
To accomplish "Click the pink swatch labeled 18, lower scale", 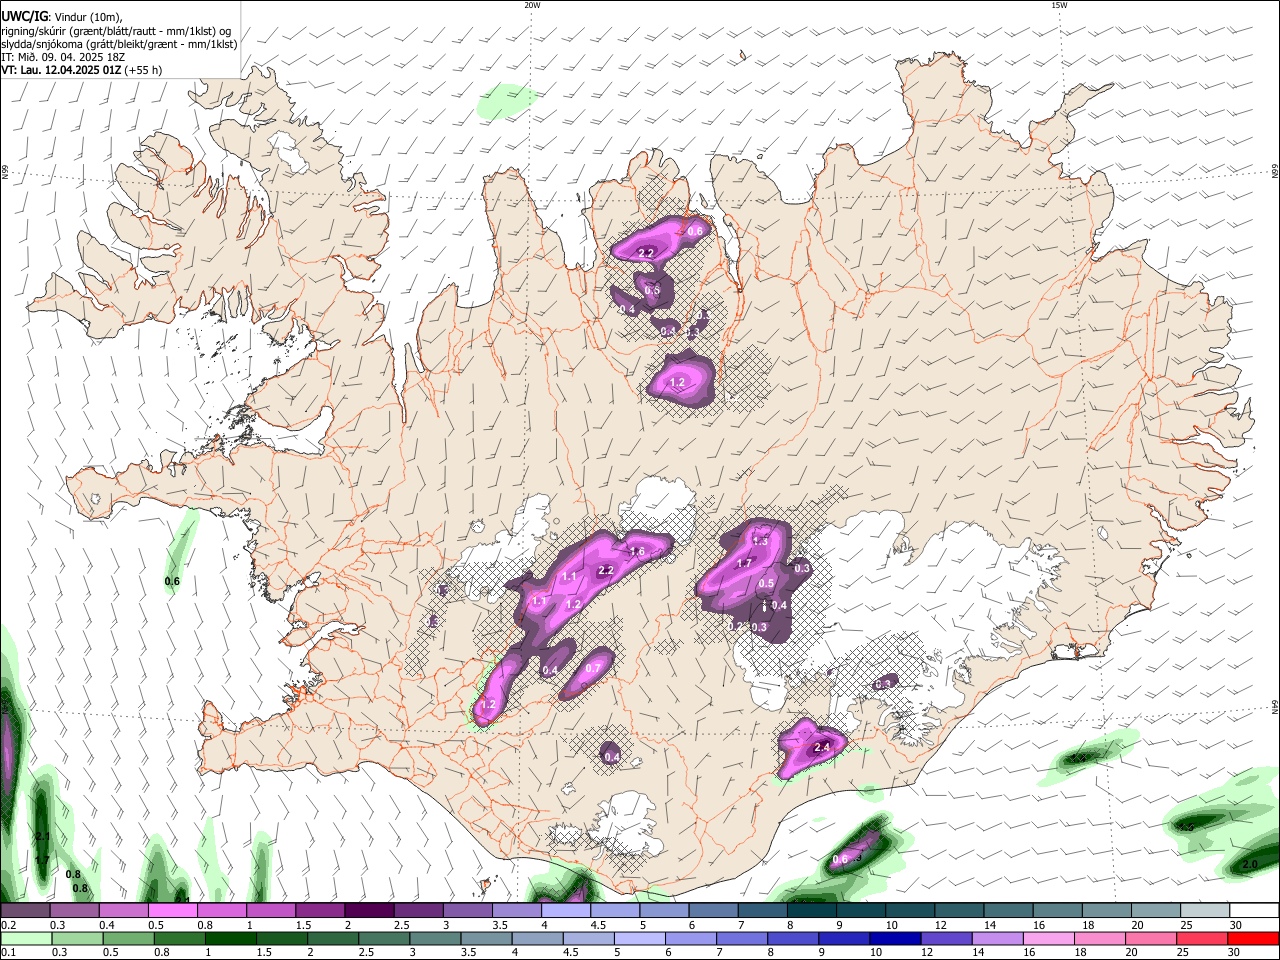I will pyautogui.click(x=1099, y=938).
